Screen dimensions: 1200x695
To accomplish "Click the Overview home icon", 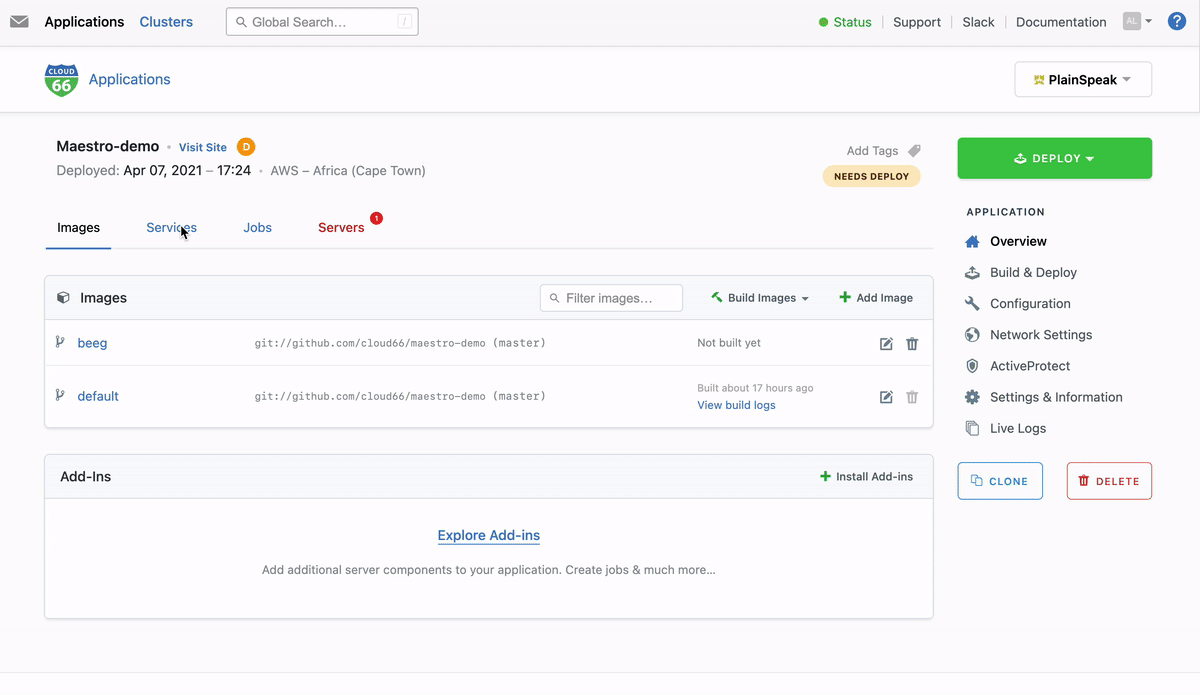I will click(x=972, y=241).
